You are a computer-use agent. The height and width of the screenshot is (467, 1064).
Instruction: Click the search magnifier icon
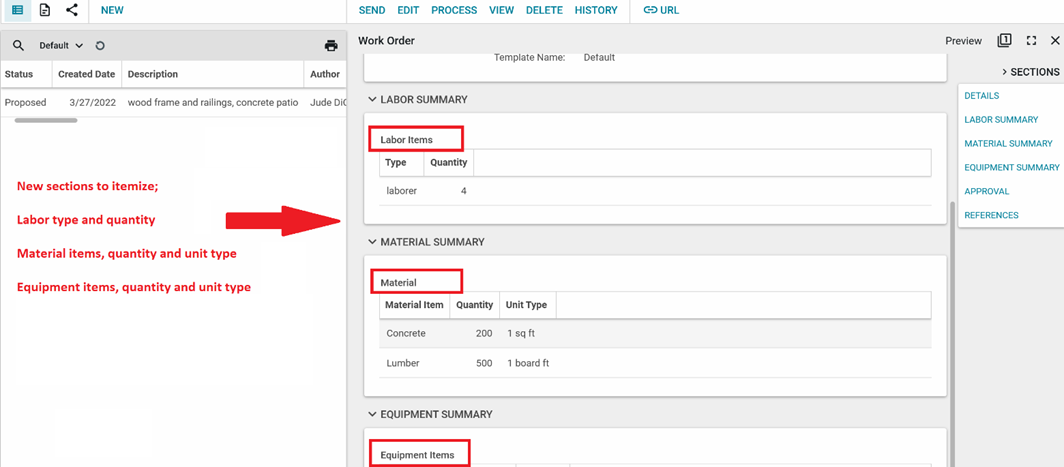point(18,46)
